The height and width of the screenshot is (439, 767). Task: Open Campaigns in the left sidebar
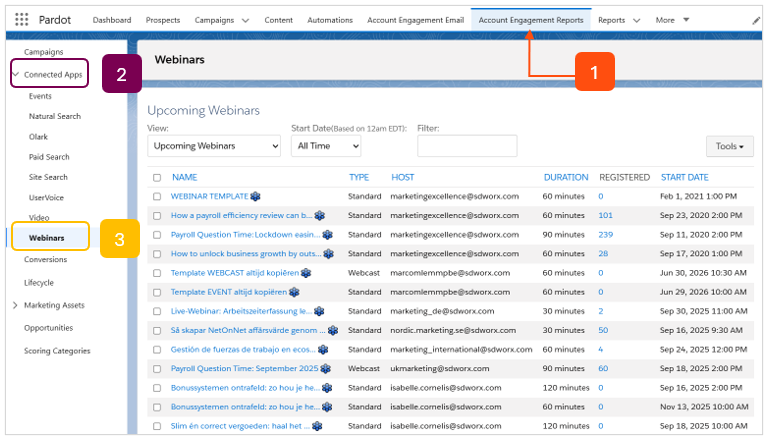pyautogui.click(x=44, y=52)
